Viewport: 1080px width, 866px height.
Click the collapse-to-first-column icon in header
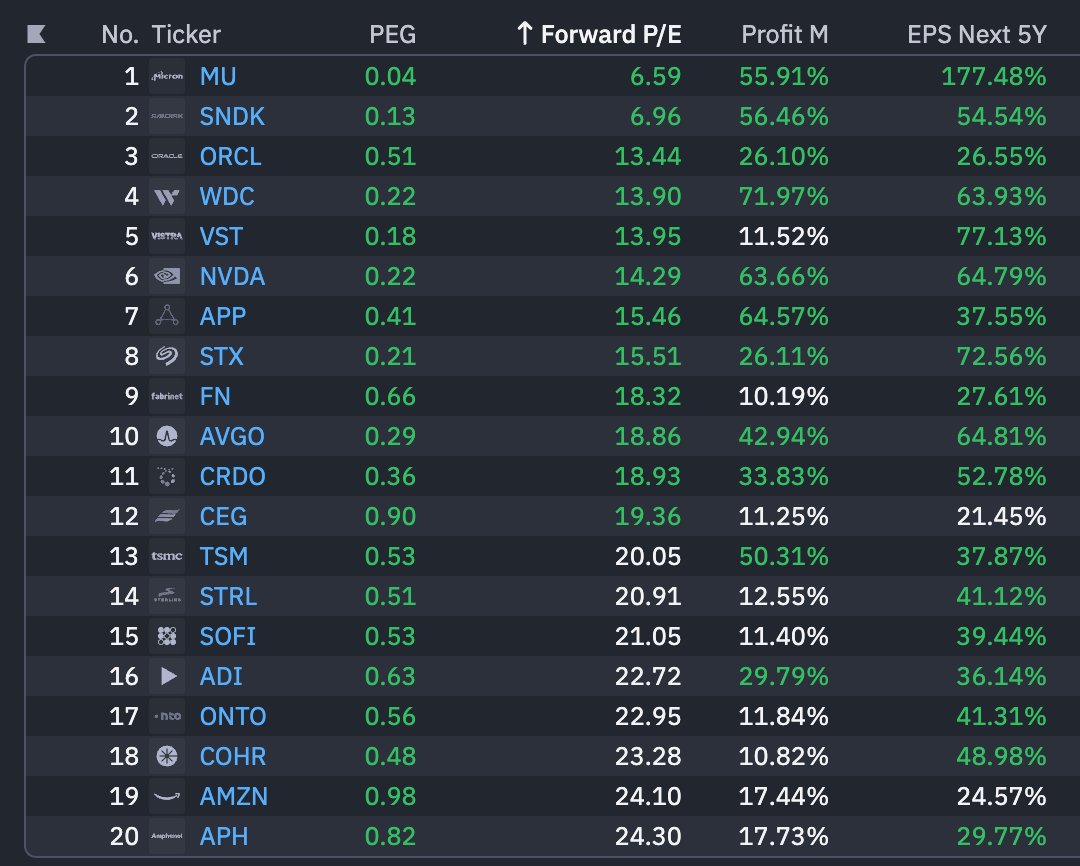point(36,34)
